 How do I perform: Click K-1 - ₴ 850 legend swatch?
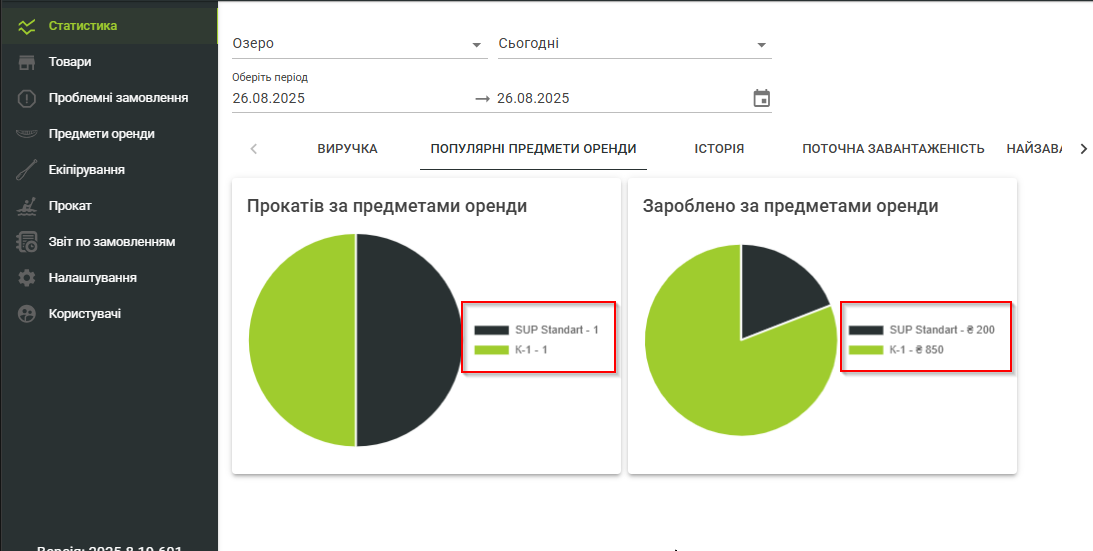point(866,350)
